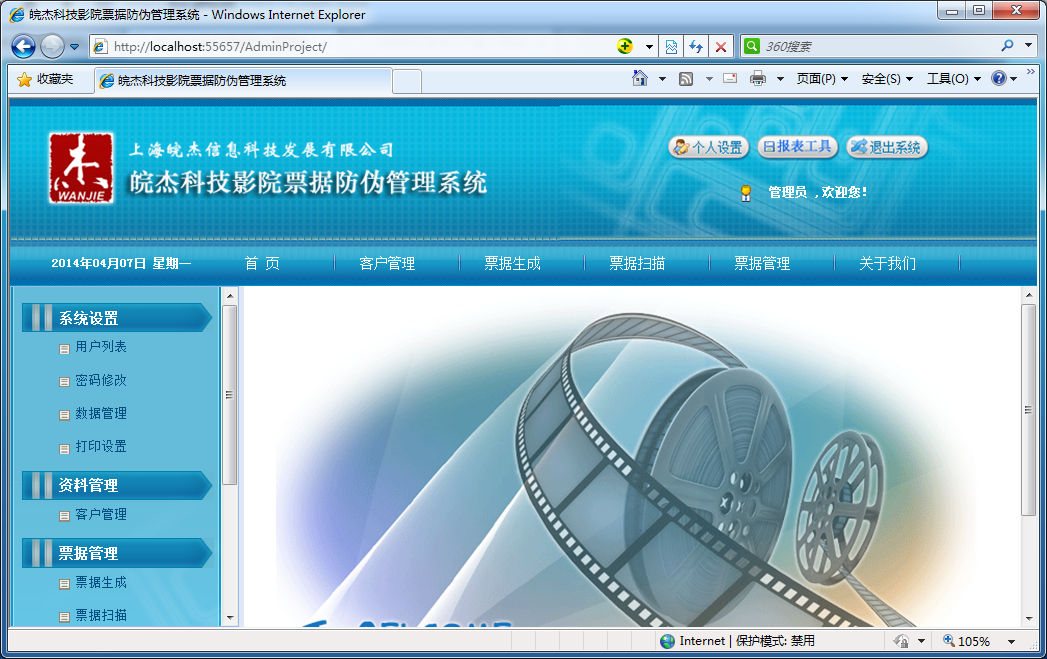Screen dimensions: 1047x659
Task: Select 客户管理 in the top navigation bar
Action: 387,264
